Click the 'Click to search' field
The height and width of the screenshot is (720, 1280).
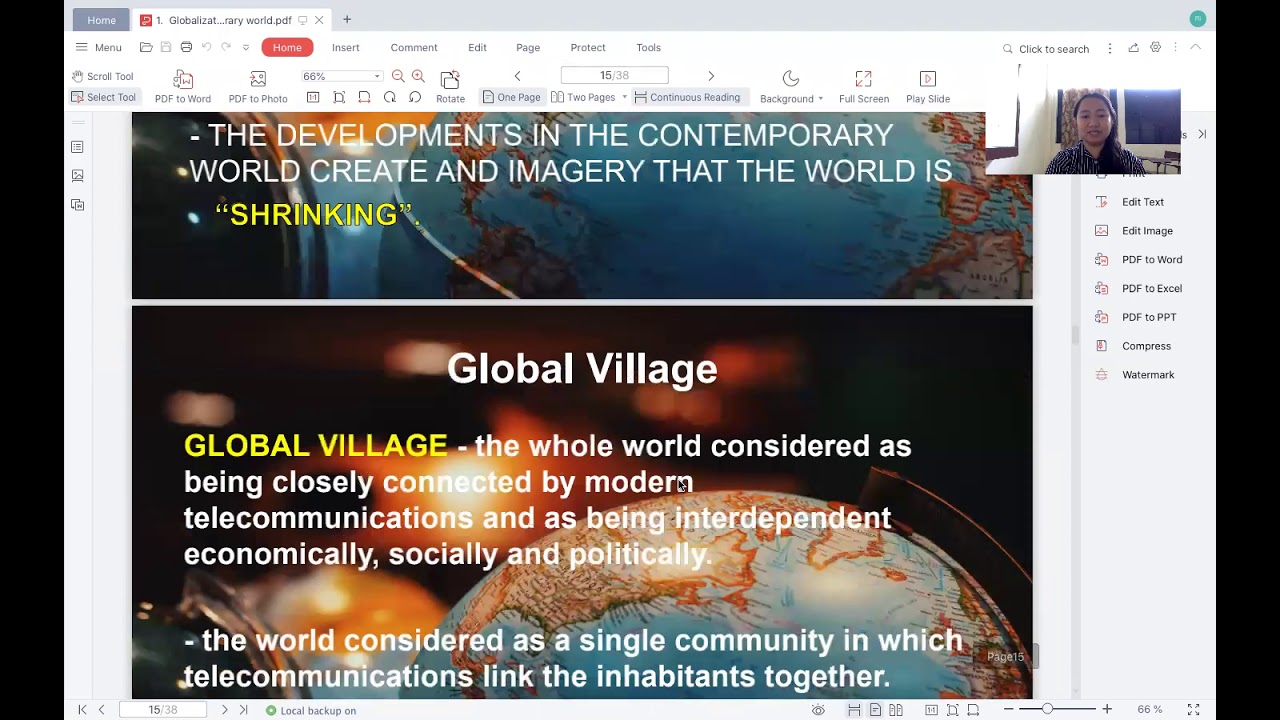click(x=1046, y=49)
